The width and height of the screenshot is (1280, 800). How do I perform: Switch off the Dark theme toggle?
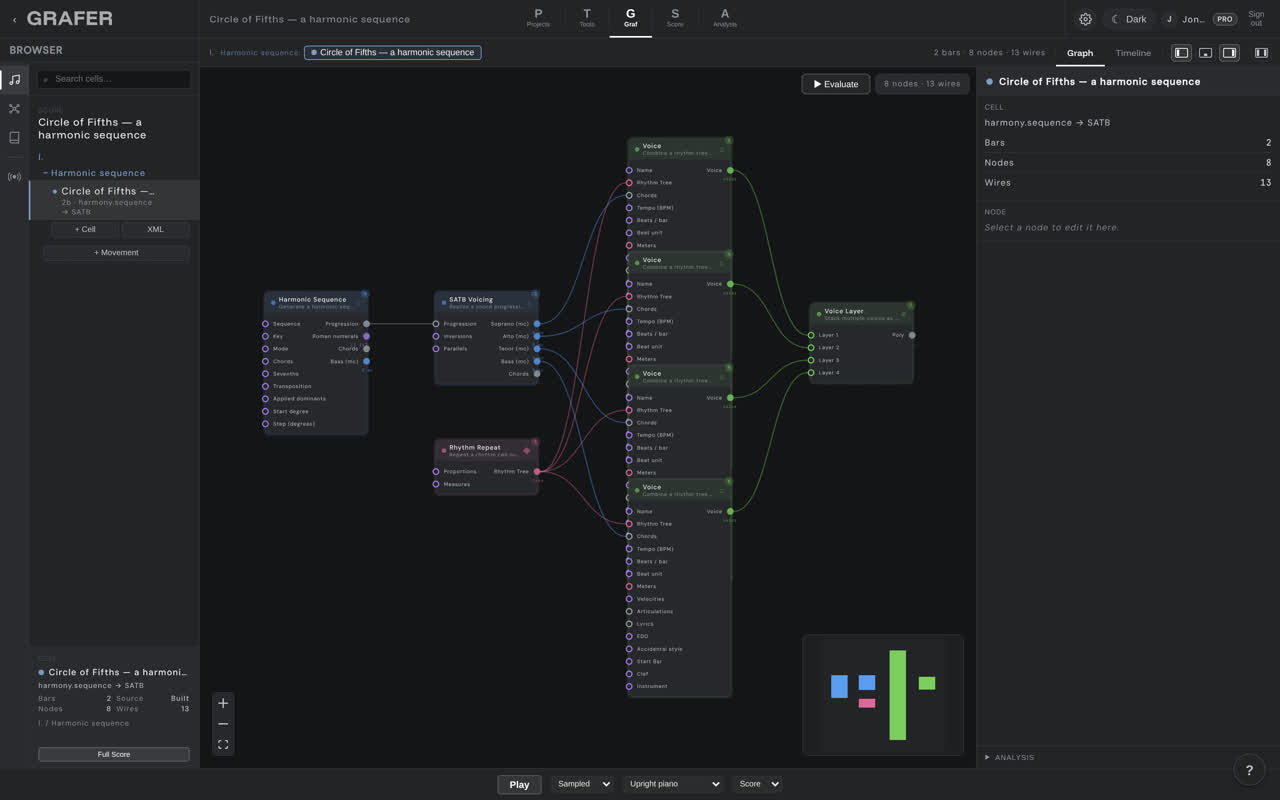(x=1129, y=19)
